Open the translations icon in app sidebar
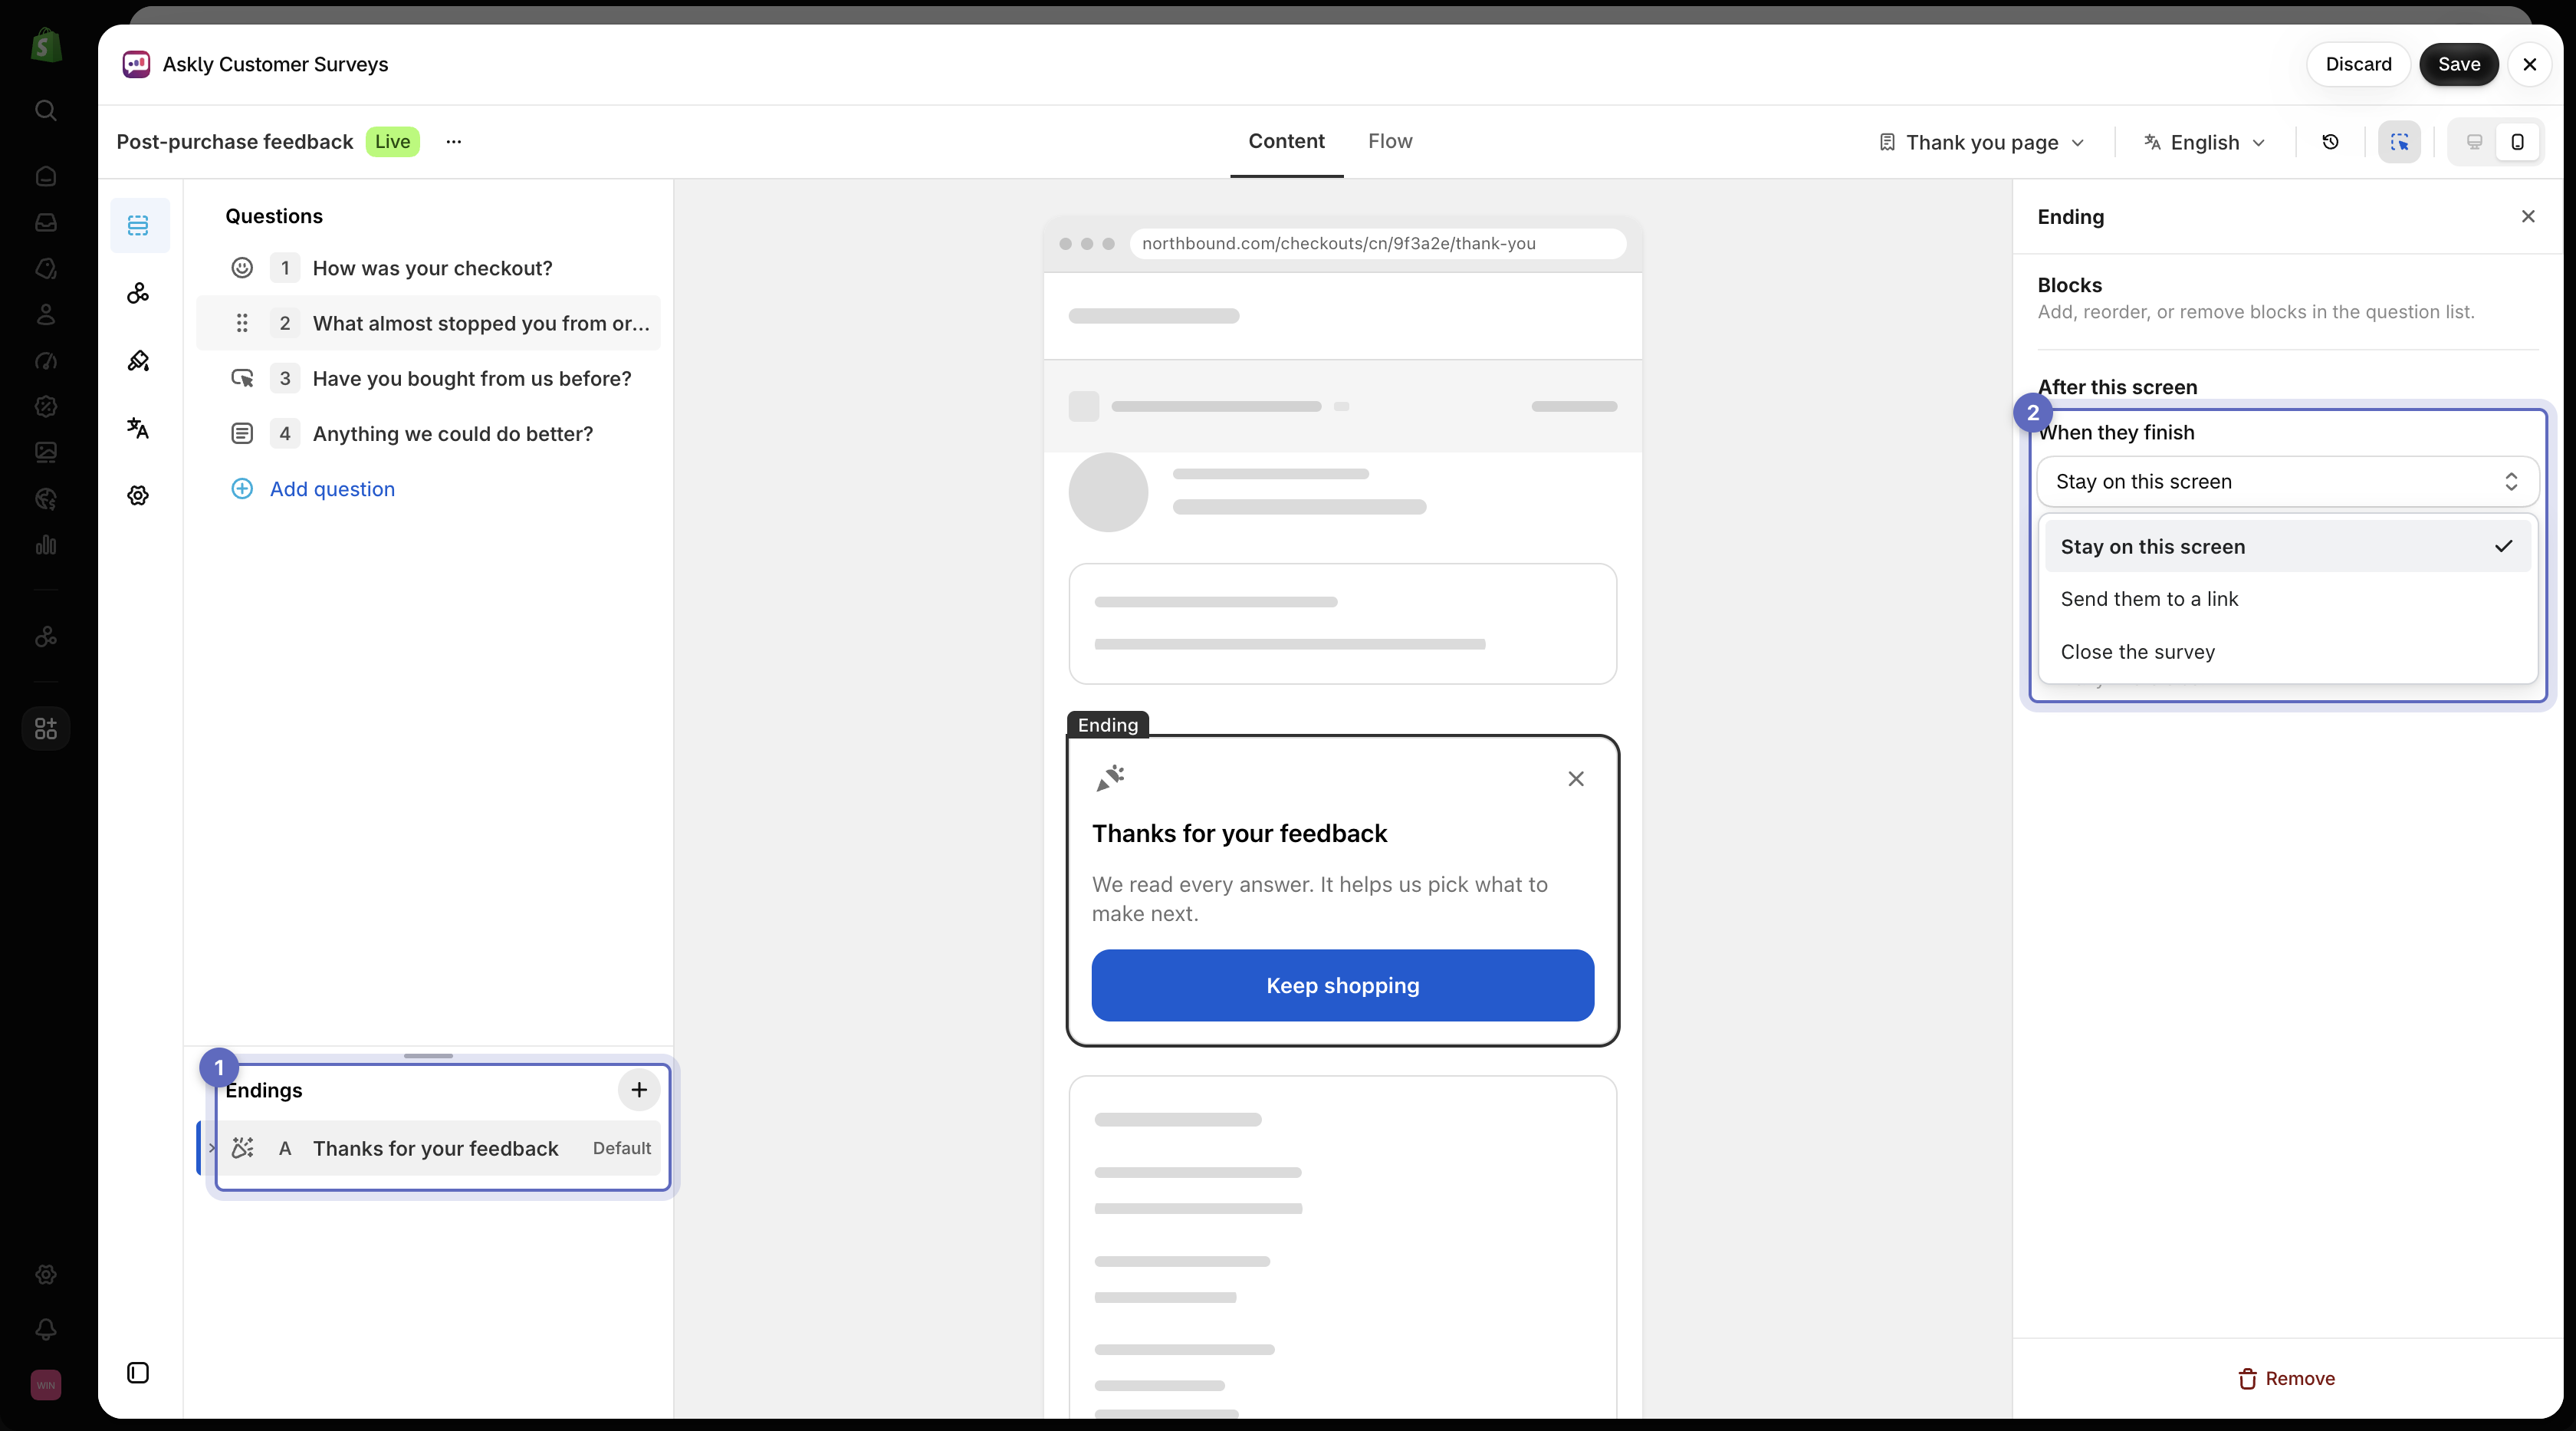This screenshot has width=2576, height=1431. coord(138,428)
